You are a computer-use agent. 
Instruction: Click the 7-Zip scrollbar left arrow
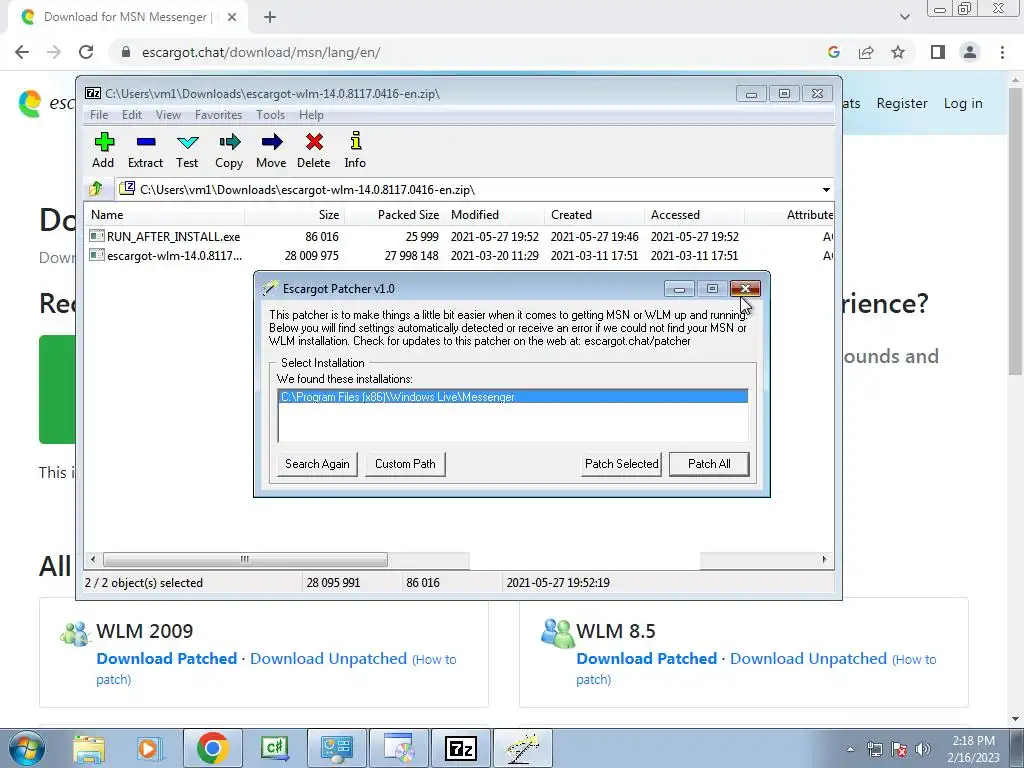point(93,560)
